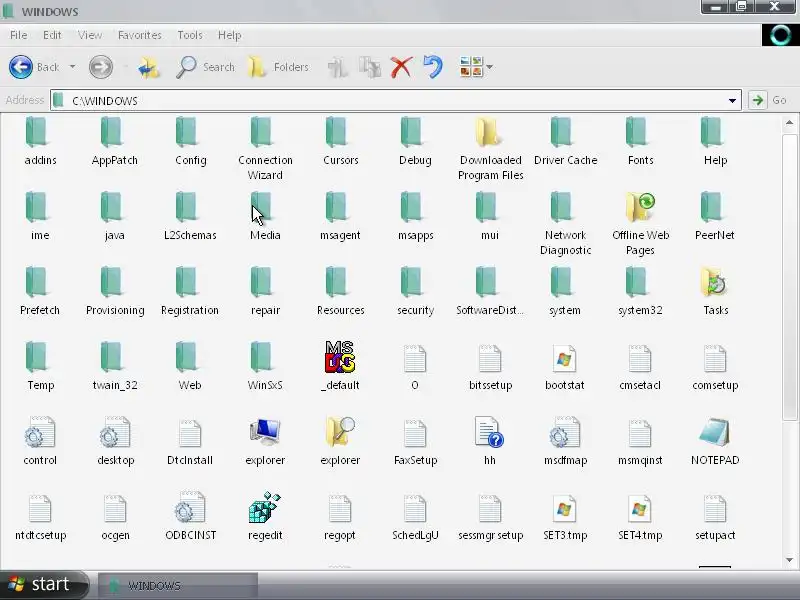Image resolution: width=800 pixels, height=600 pixels.
Task: Select the explorer folder-magnifier icon
Action: (340, 433)
